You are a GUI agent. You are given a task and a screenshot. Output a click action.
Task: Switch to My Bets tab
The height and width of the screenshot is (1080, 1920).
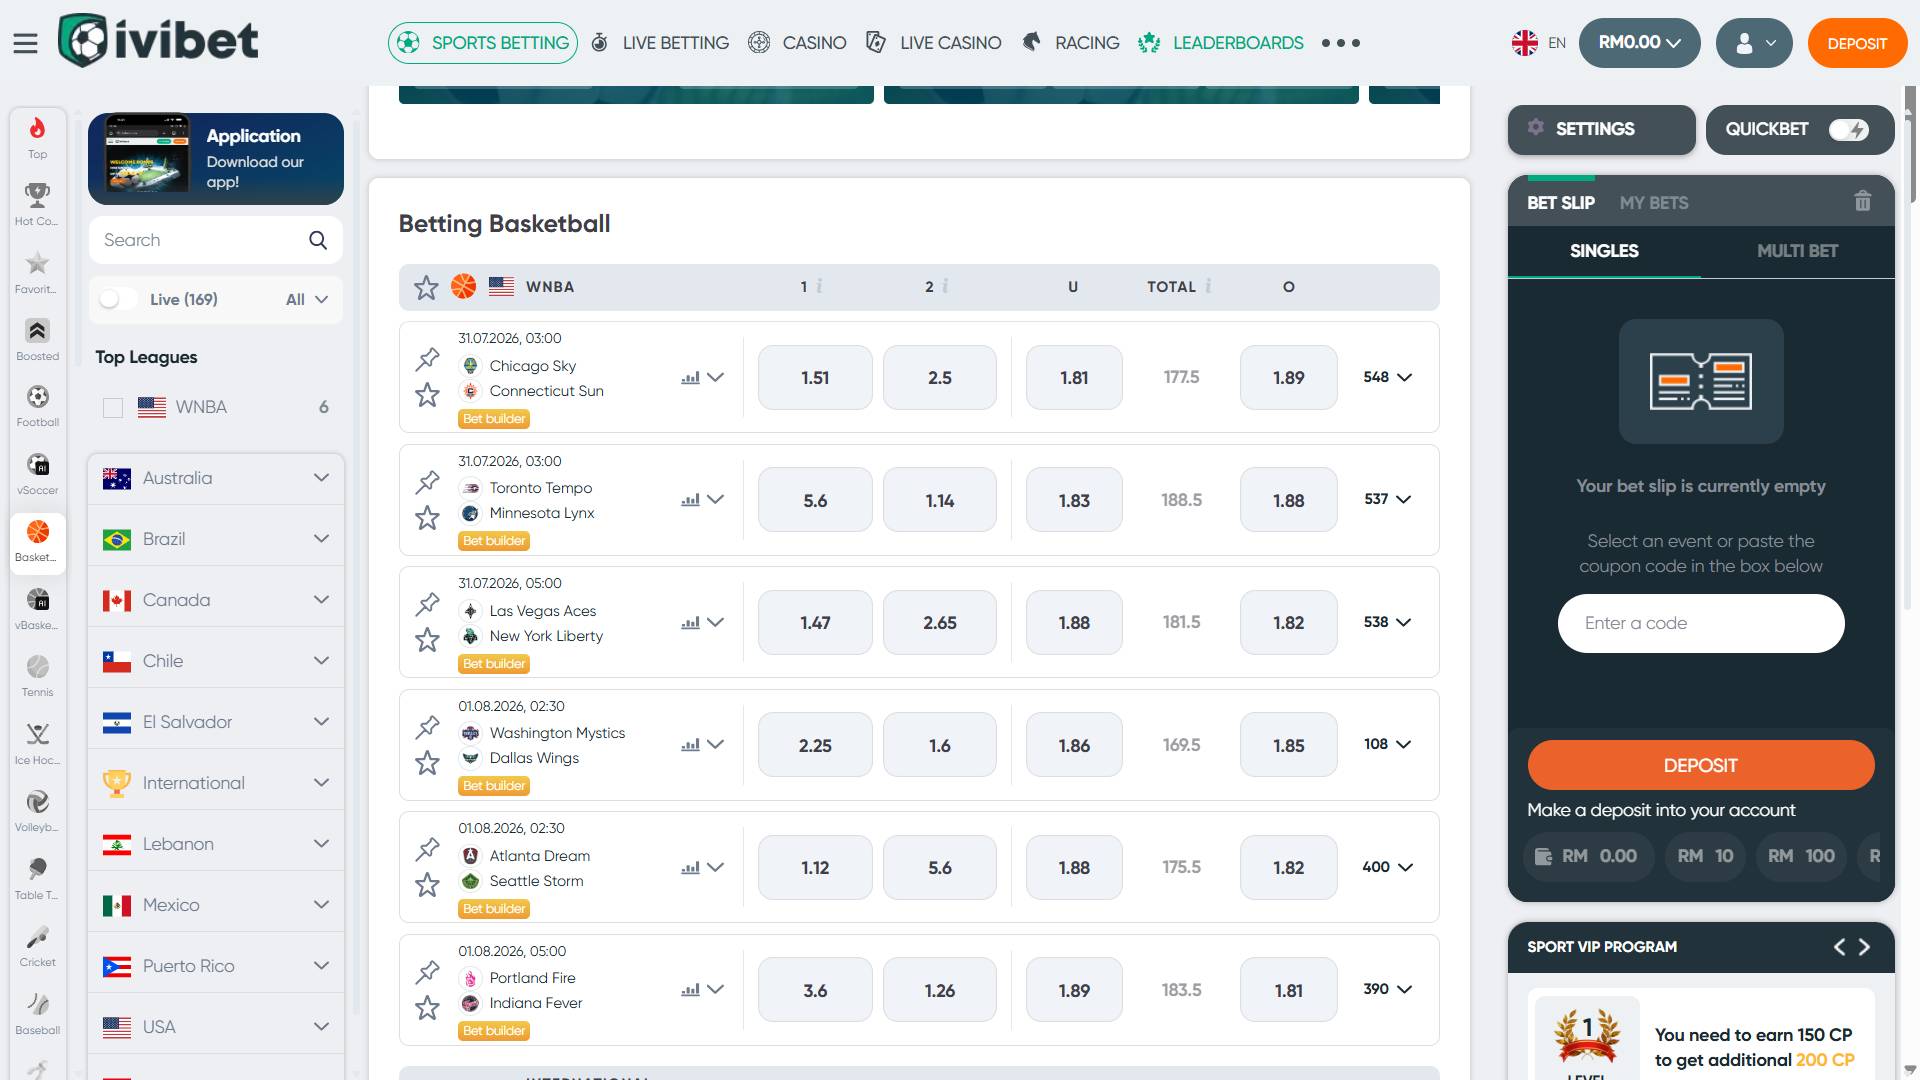click(1654, 203)
